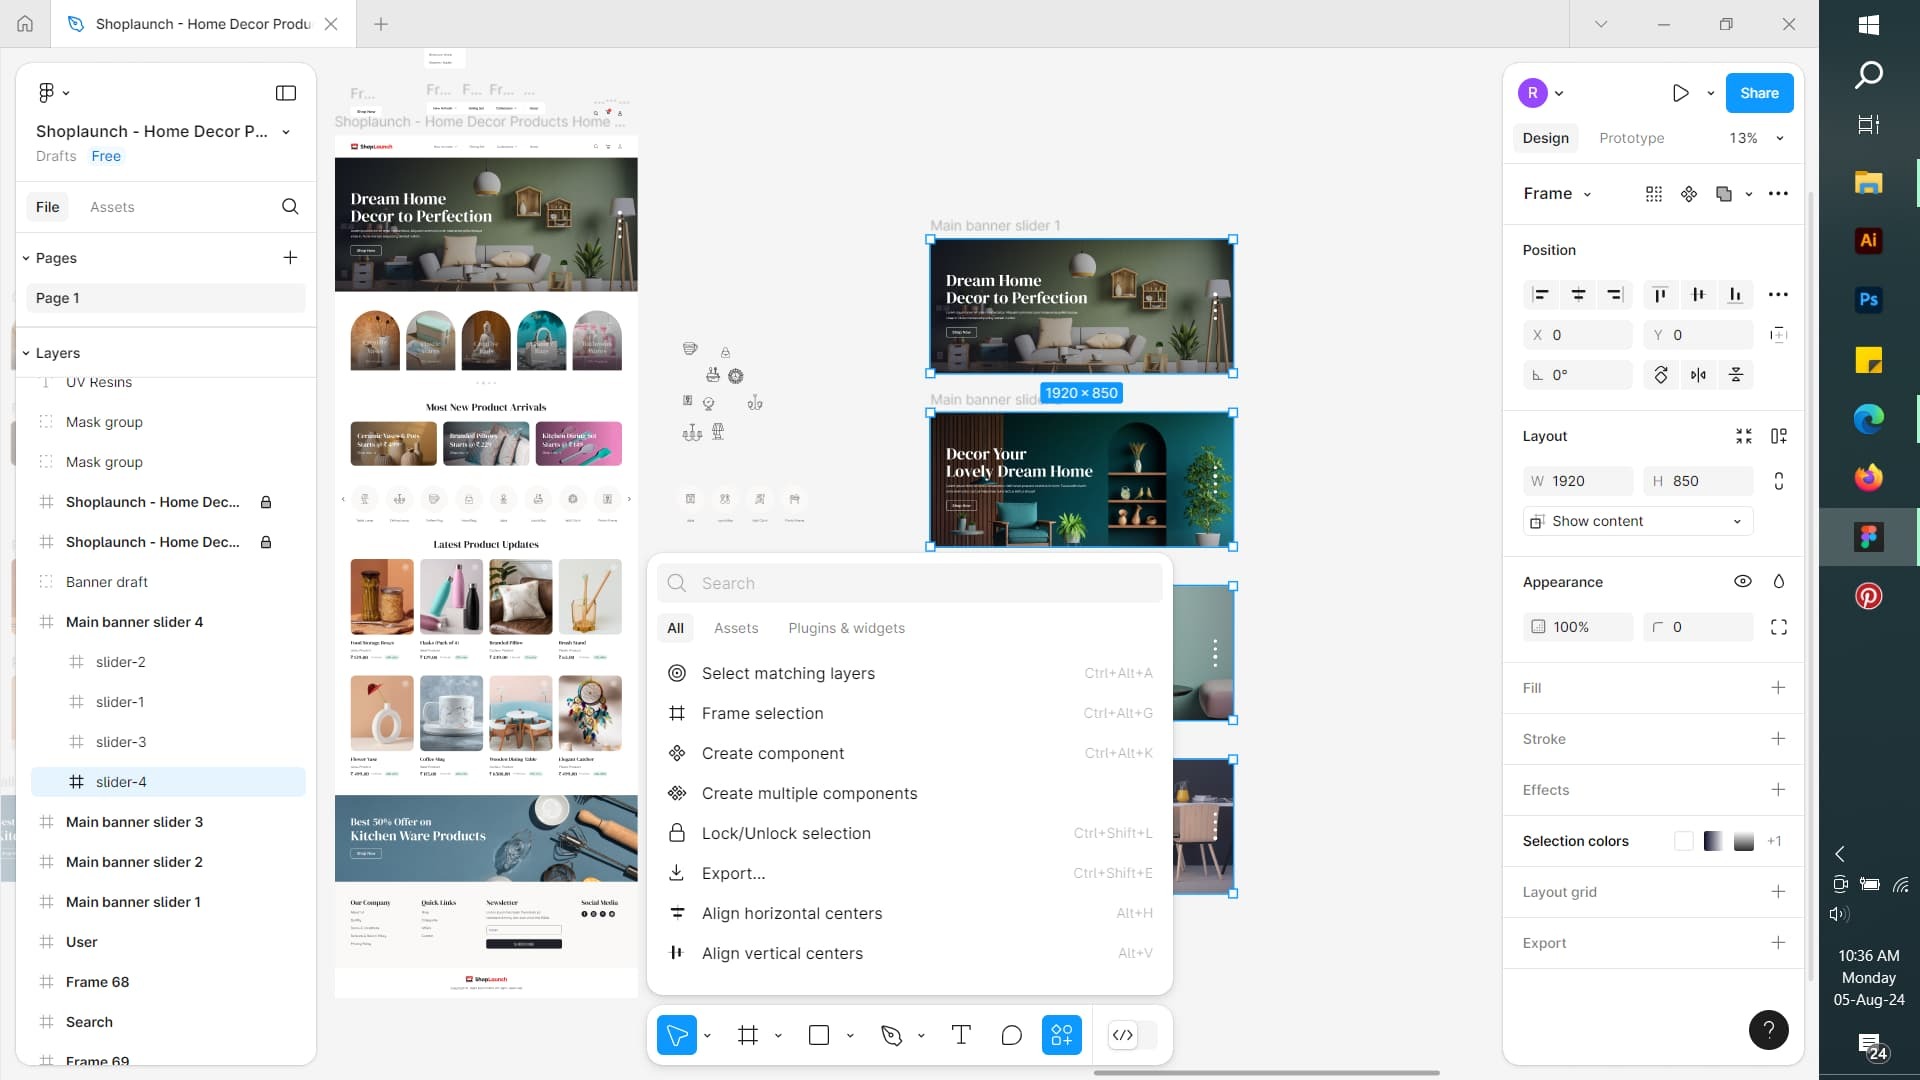
Task: Click the create component icon in Frame header
Action: 1689,194
